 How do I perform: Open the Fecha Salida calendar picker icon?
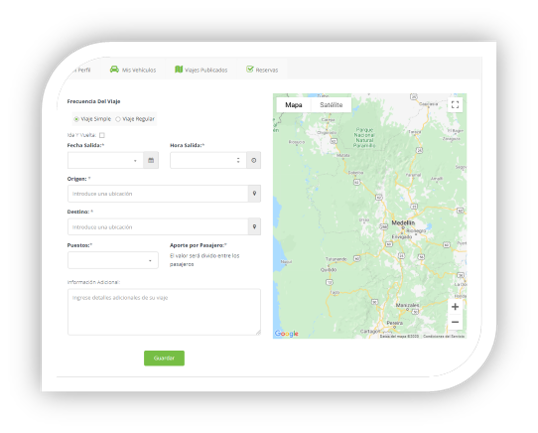[151, 160]
